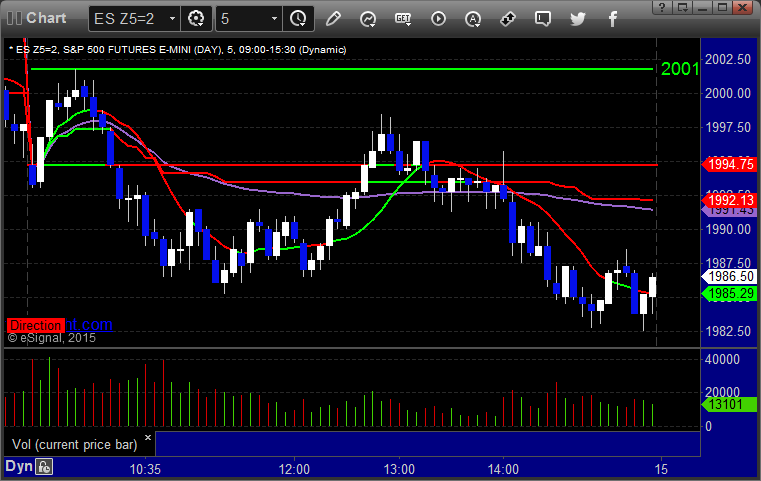Maximize the Chart window
Viewport: 761px width, 481px height.
[722, 7]
